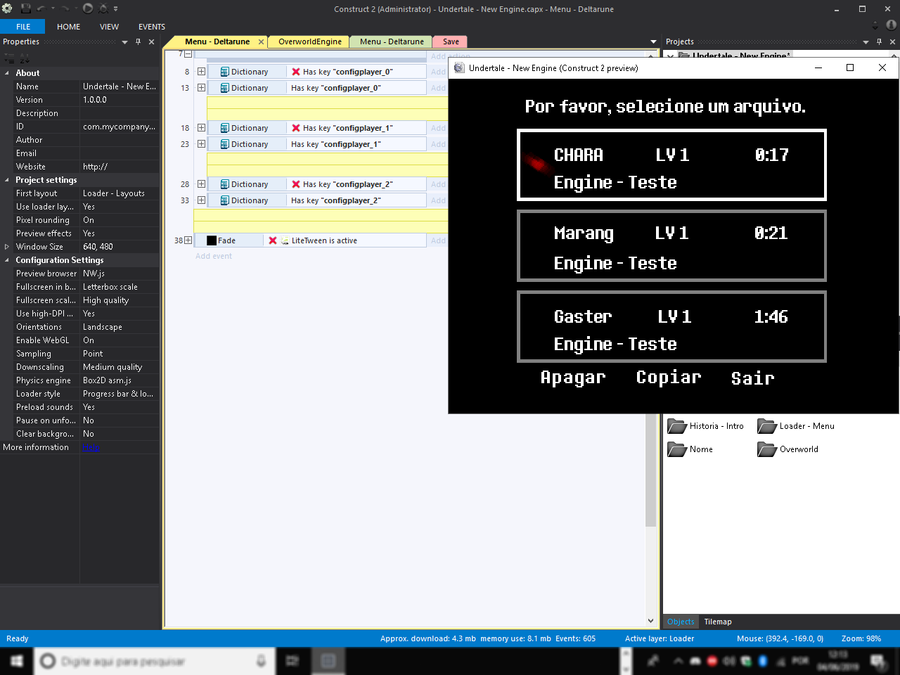This screenshot has height=675, width=900.
Task: Undo last action with the quick-access arrow
Action: click(41, 9)
